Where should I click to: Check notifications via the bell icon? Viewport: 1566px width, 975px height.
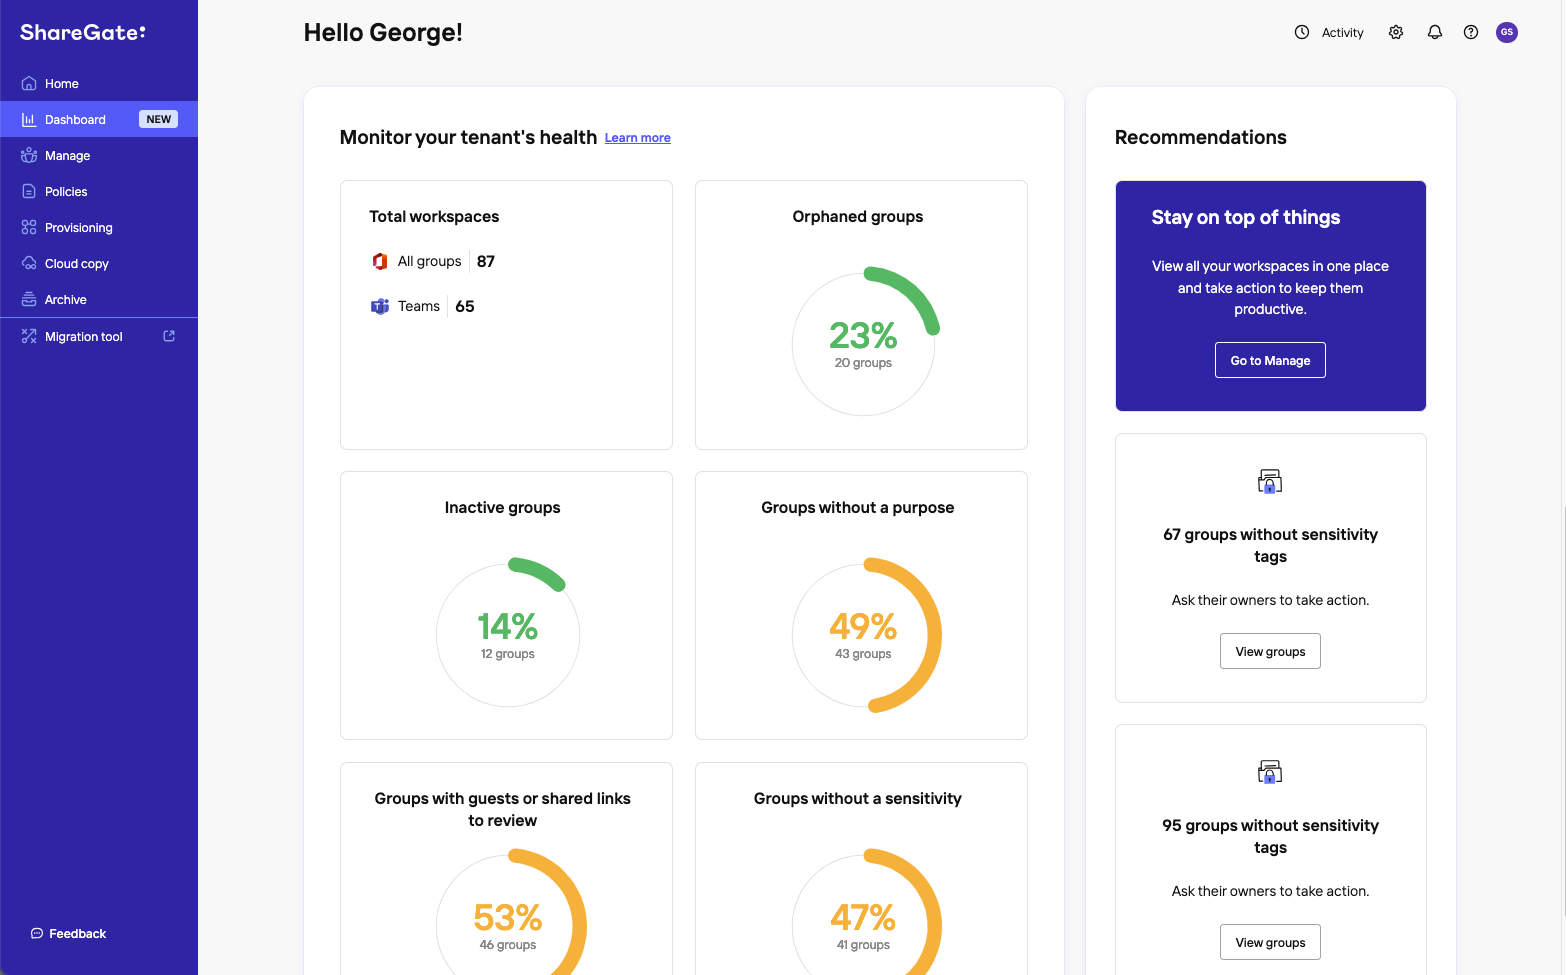(1434, 32)
